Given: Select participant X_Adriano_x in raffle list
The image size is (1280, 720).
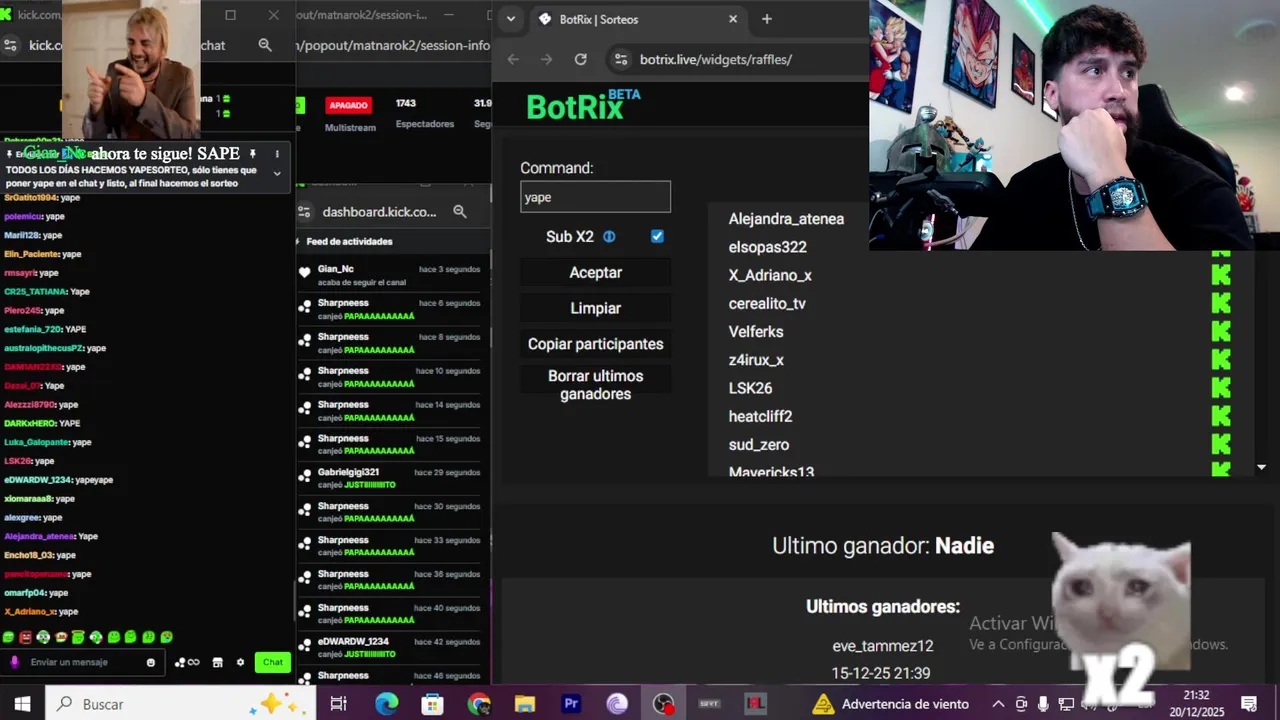Looking at the screenshot, I should [x=770, y=275].
